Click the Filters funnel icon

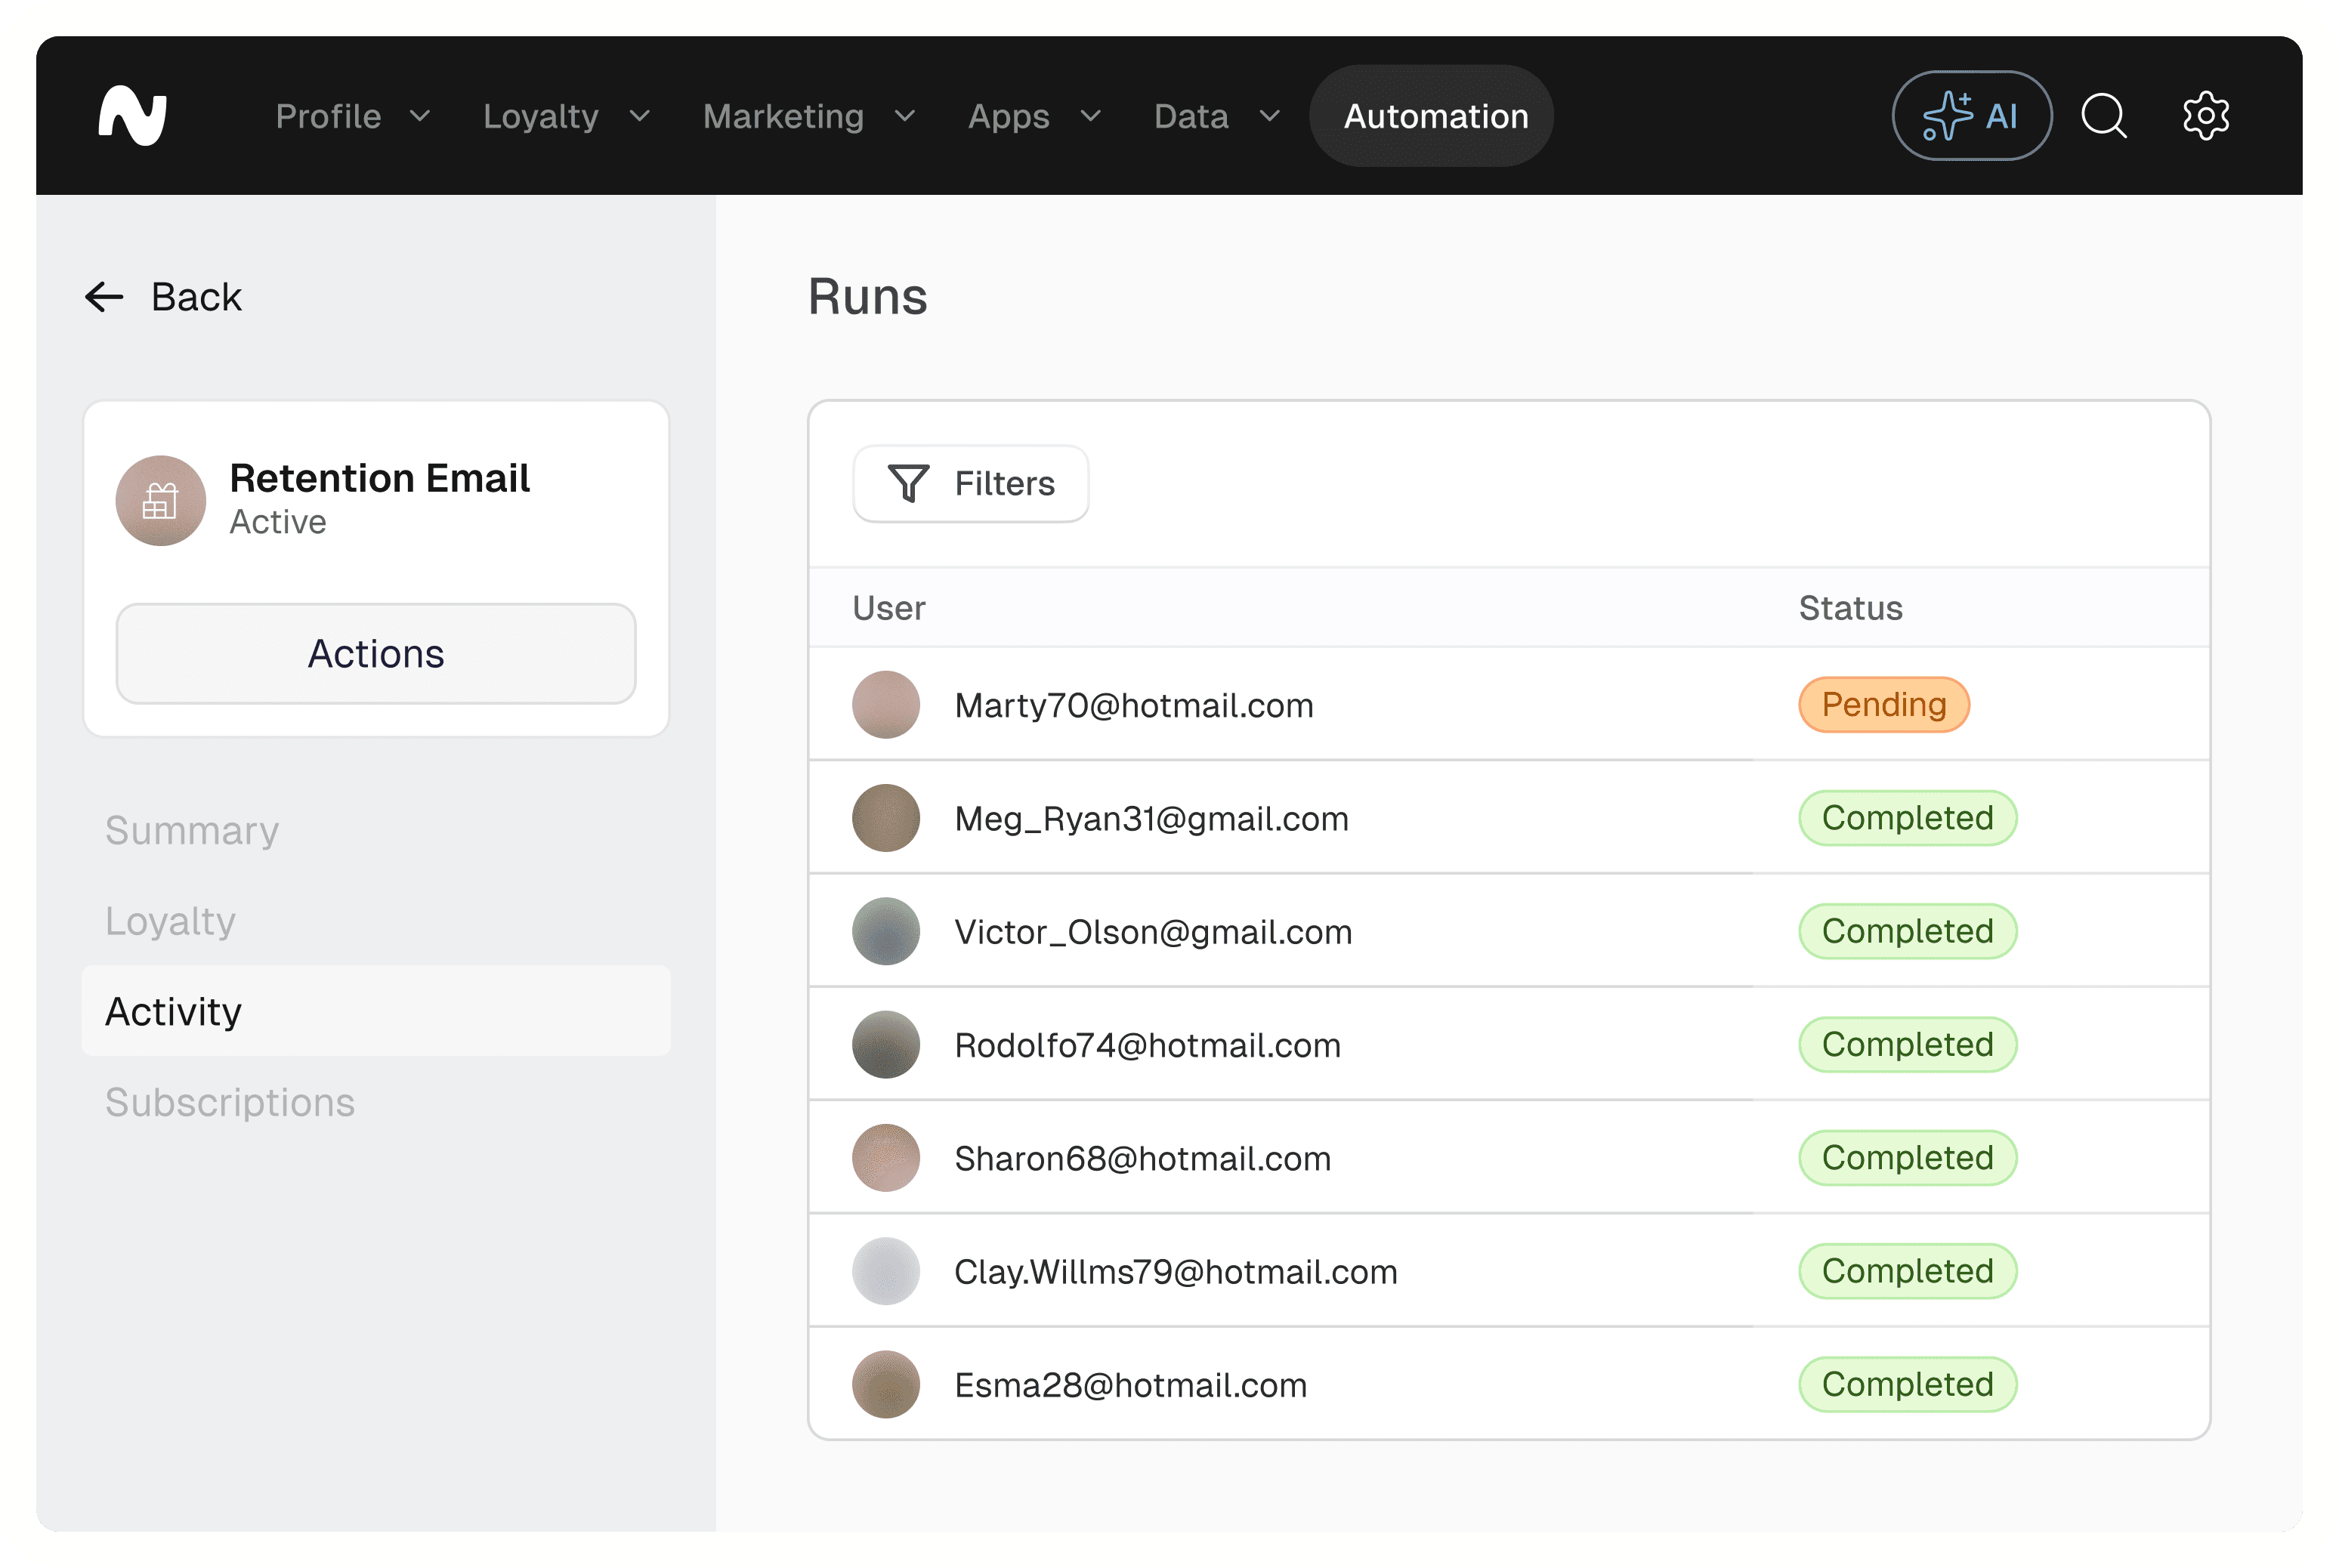(908, 484)
